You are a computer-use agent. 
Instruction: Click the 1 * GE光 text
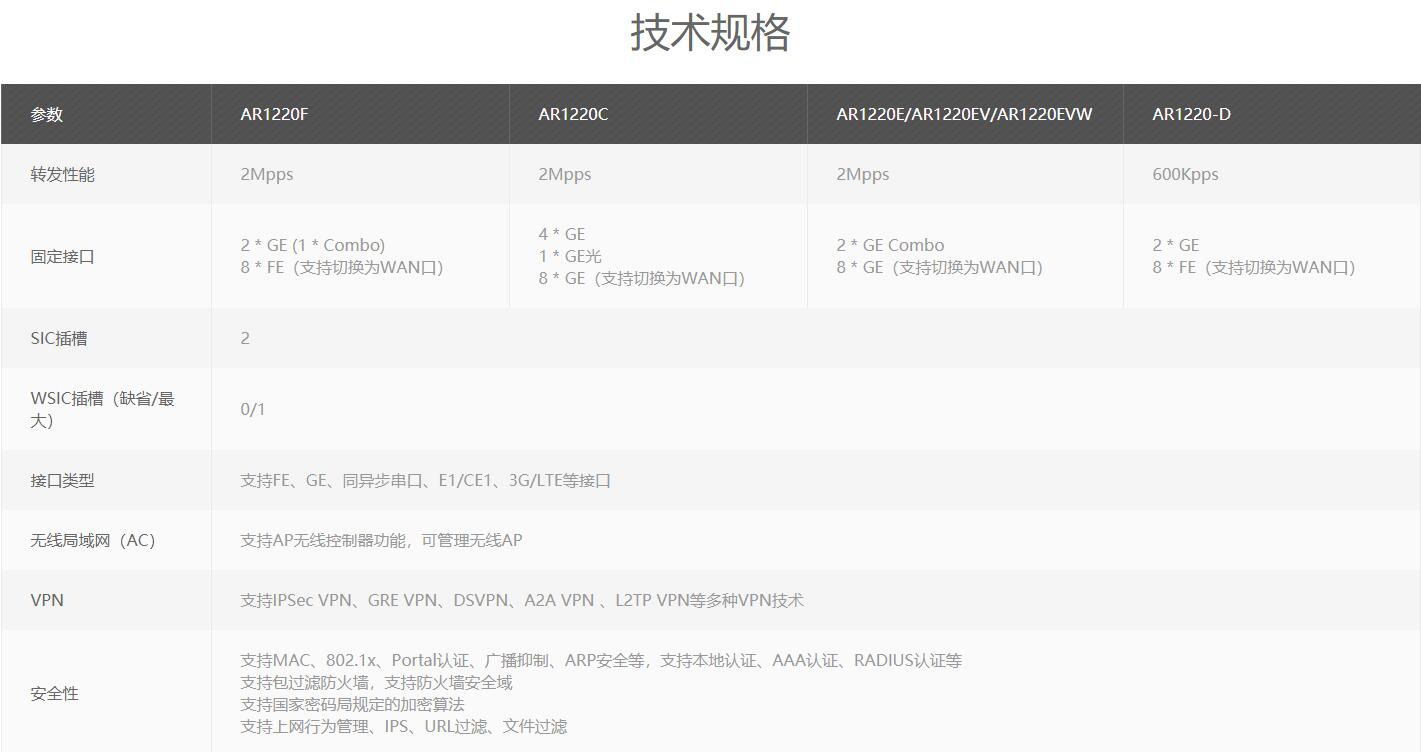pyautogui.click(x=570, y=256)
